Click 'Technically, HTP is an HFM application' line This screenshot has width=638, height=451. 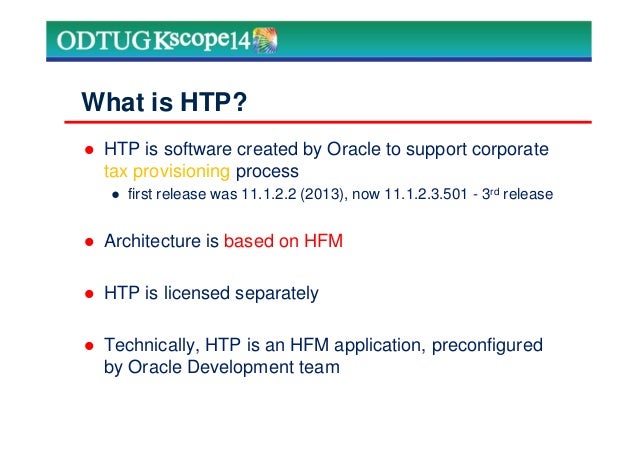(323, 345)
